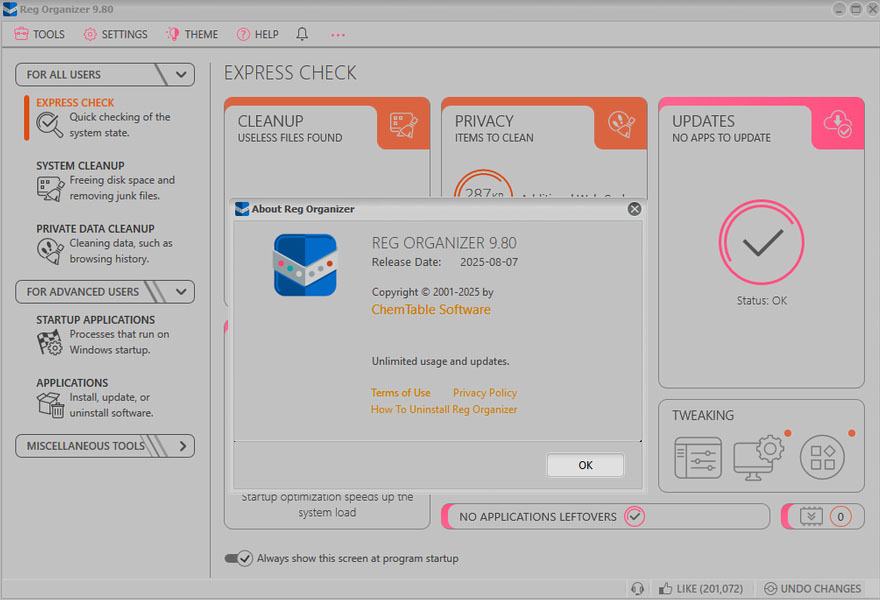Click the No Applications Leftovers bar

606,516
